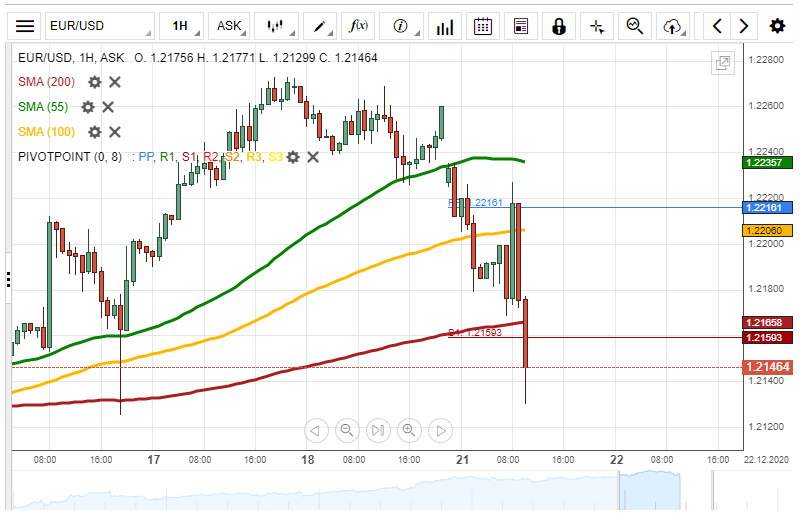Switch the ASK price side dropdown

[229, 26]
